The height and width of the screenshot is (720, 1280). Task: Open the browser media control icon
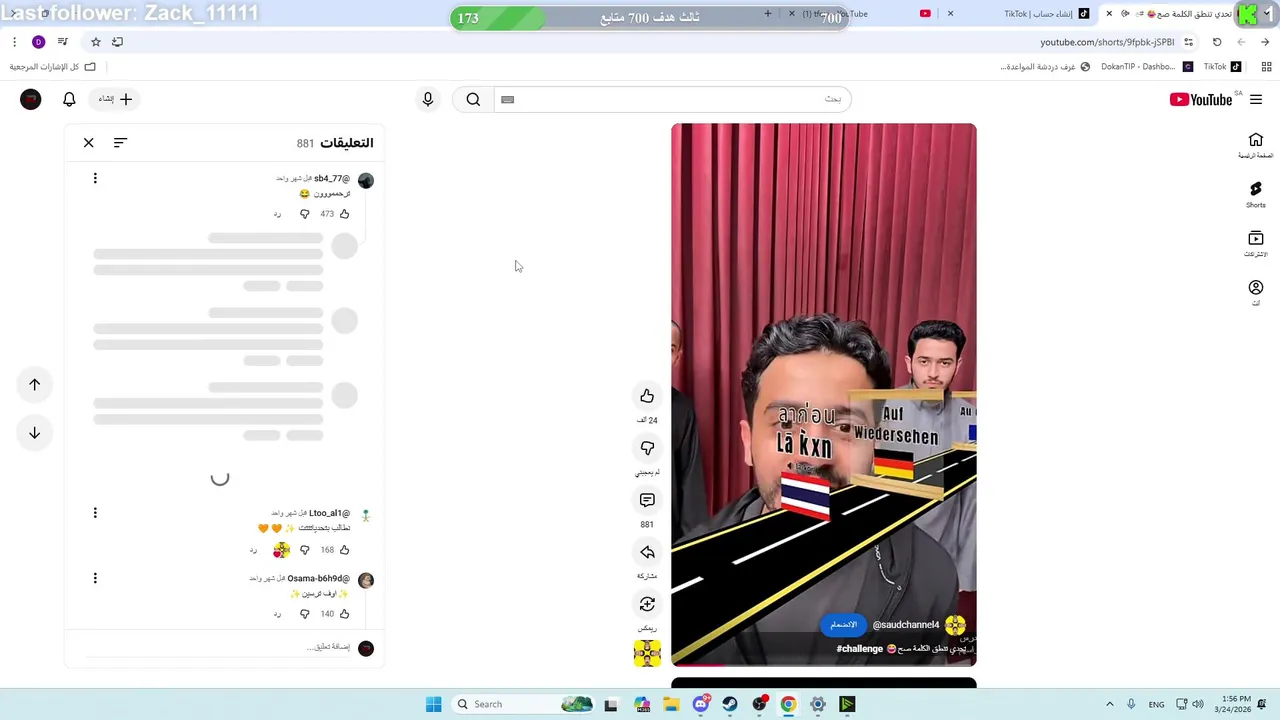tap(63, 42)
